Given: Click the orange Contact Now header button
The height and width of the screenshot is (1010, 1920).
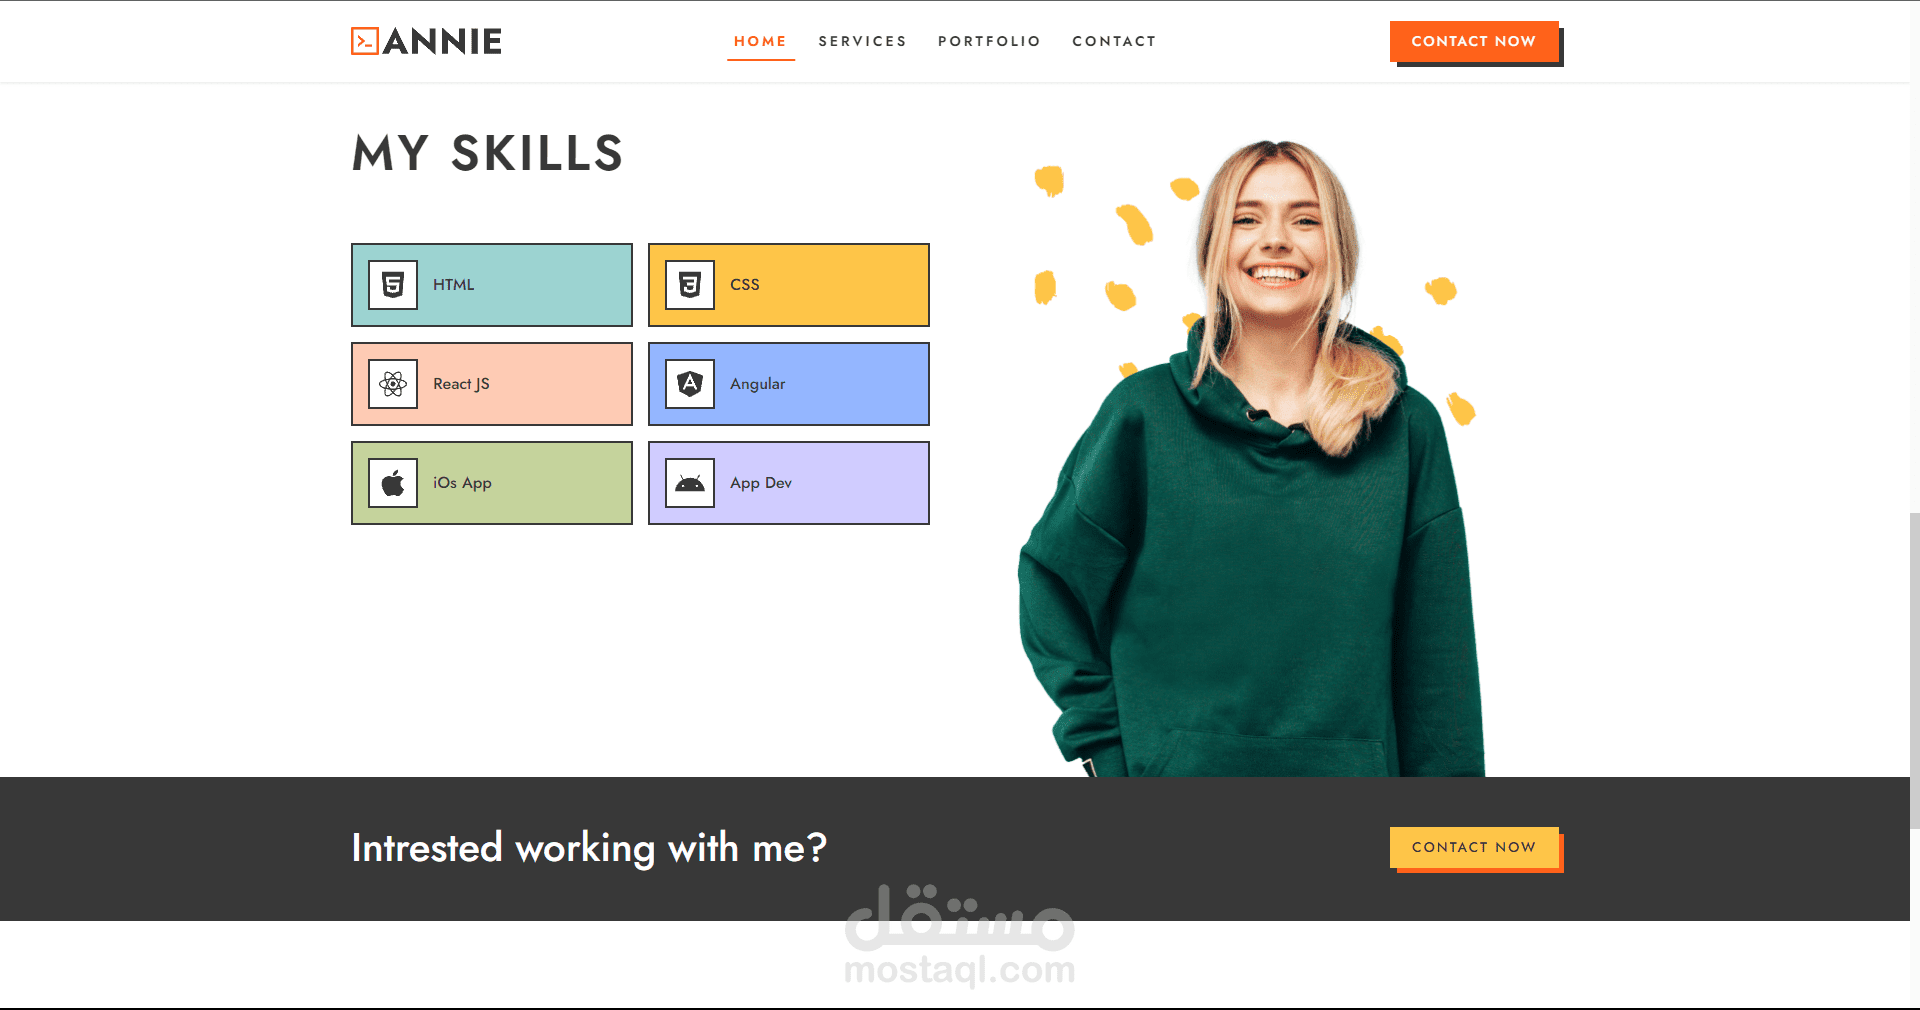Looking at the screenshot, I should 1474,42.
